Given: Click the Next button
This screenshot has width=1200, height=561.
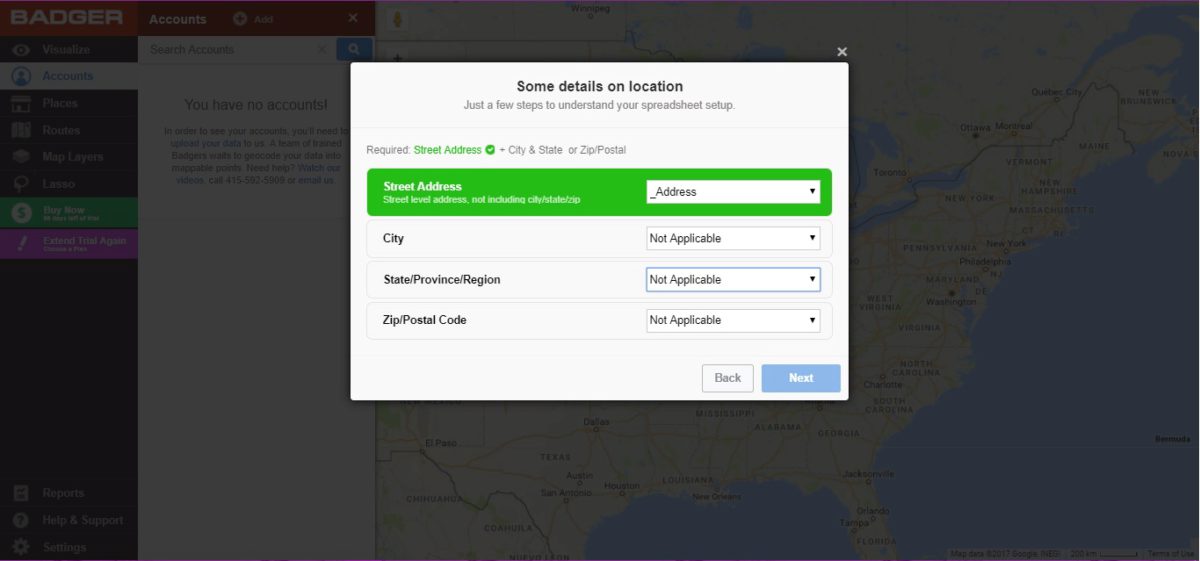Looking at the screenshot, I should coord(801,378).
